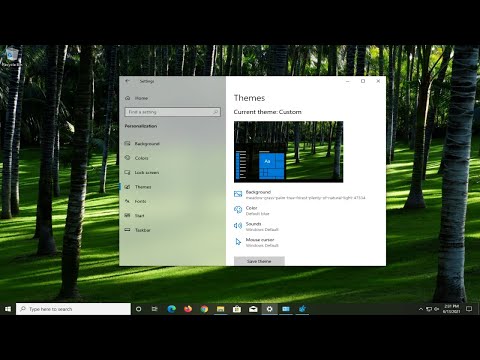The image size is (480, 360).
Task: Open the Lock screen settings page
Action: tap(142, 172)
